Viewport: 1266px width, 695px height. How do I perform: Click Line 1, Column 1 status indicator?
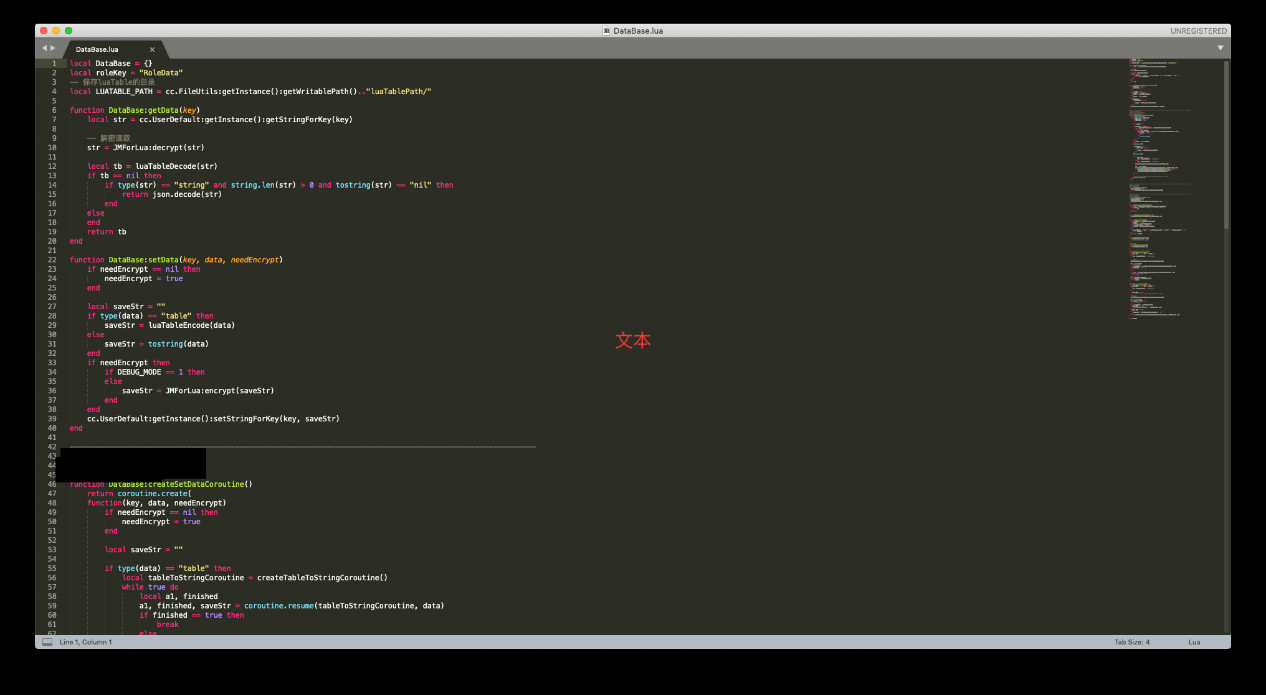pos(86,642)
